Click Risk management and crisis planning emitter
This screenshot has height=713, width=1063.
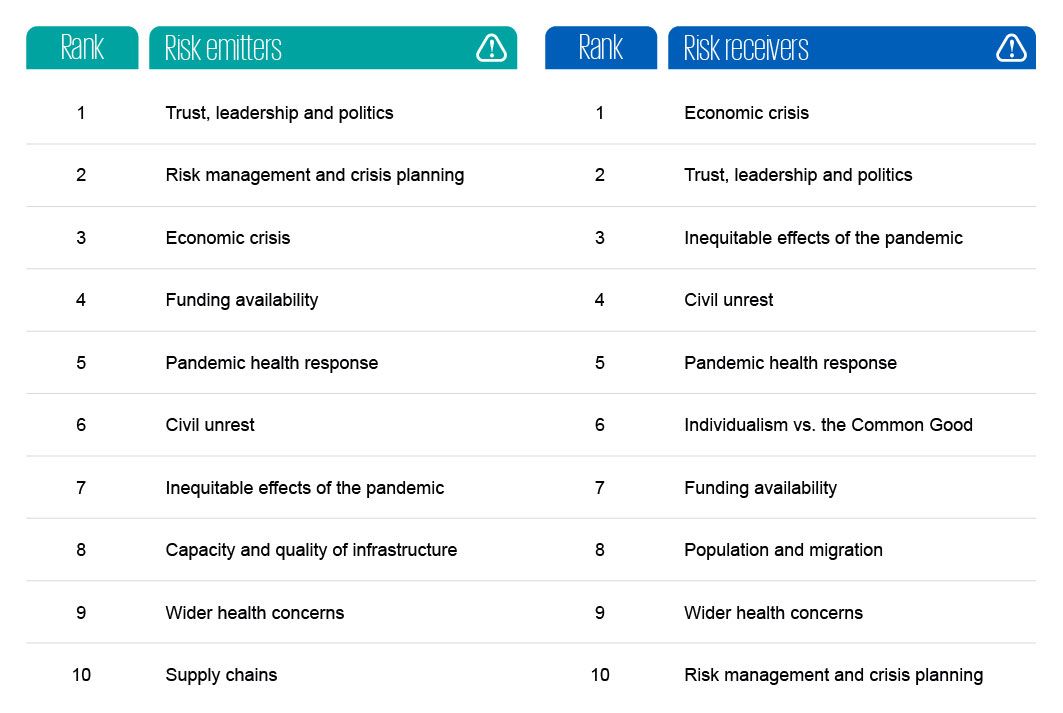314,175
